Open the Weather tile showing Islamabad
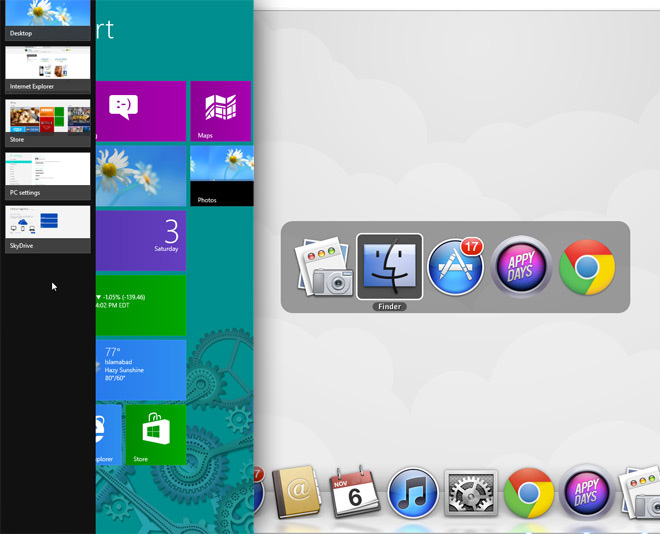This screenshot has width=660, height=534. click(x=141, y=370)
